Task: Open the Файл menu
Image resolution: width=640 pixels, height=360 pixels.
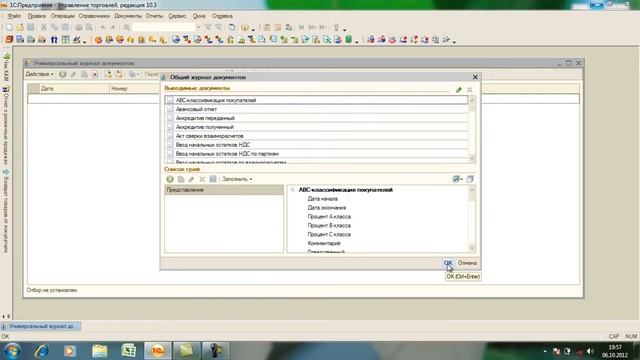Action: 14,16
